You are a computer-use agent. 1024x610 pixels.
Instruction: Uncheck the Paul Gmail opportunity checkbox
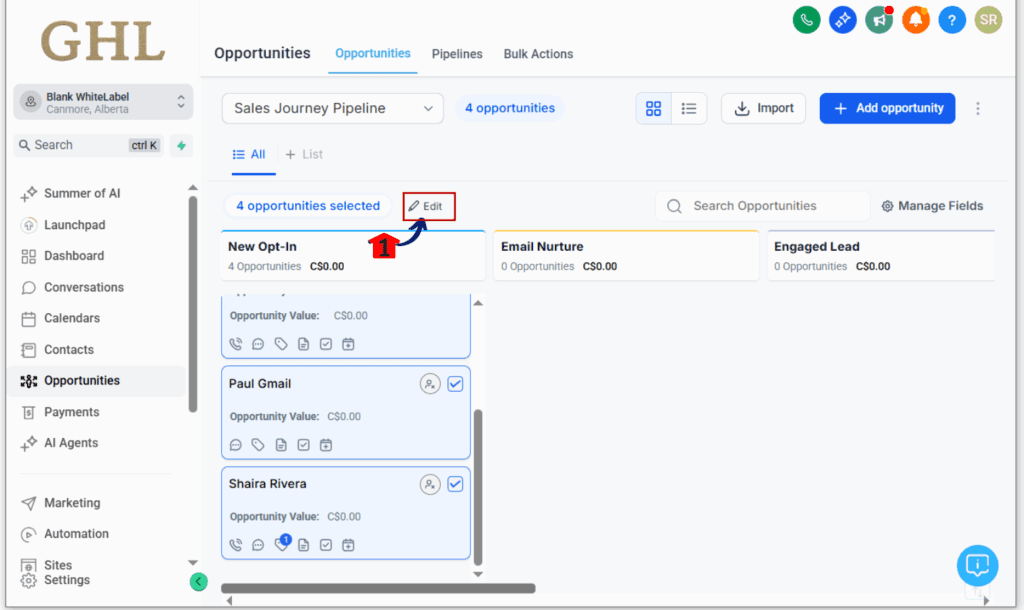[455, 384]
